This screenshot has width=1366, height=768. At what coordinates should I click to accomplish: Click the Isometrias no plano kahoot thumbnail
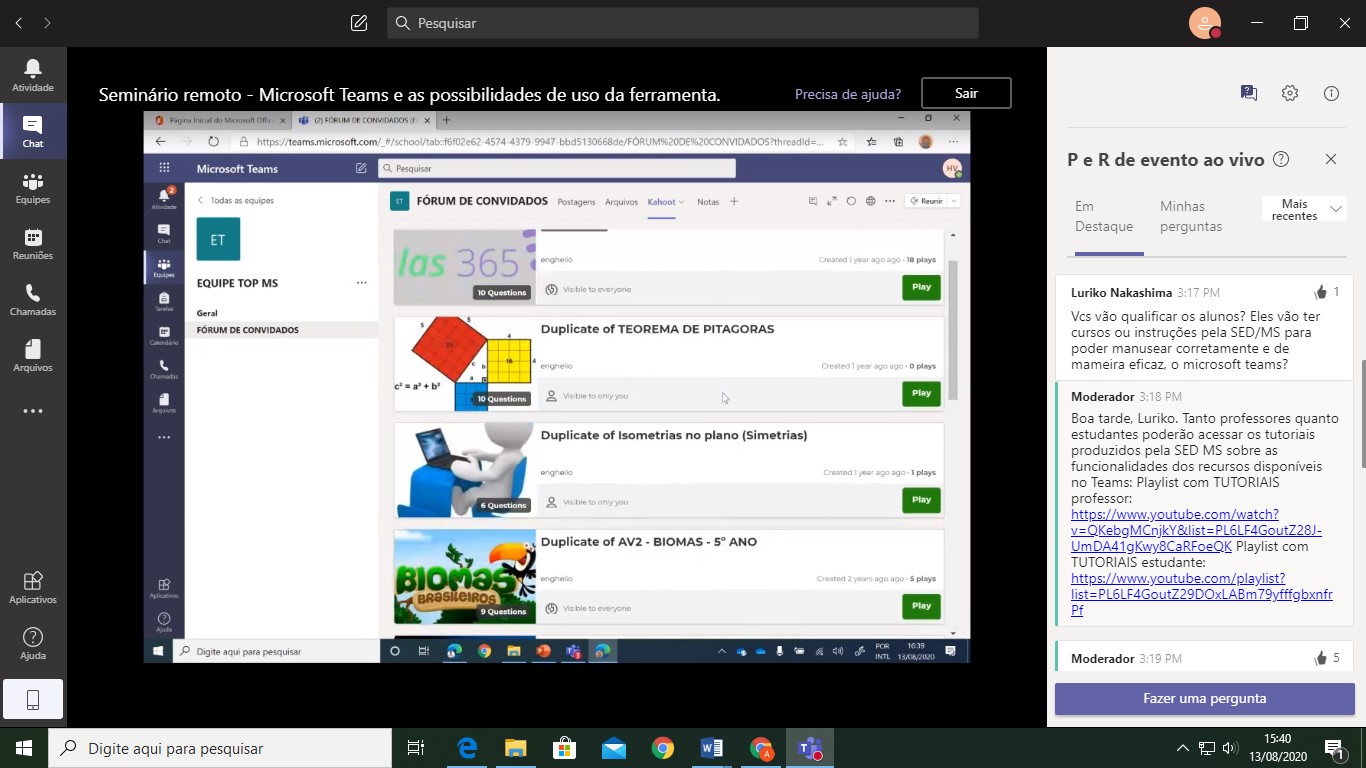pos(465,470)
